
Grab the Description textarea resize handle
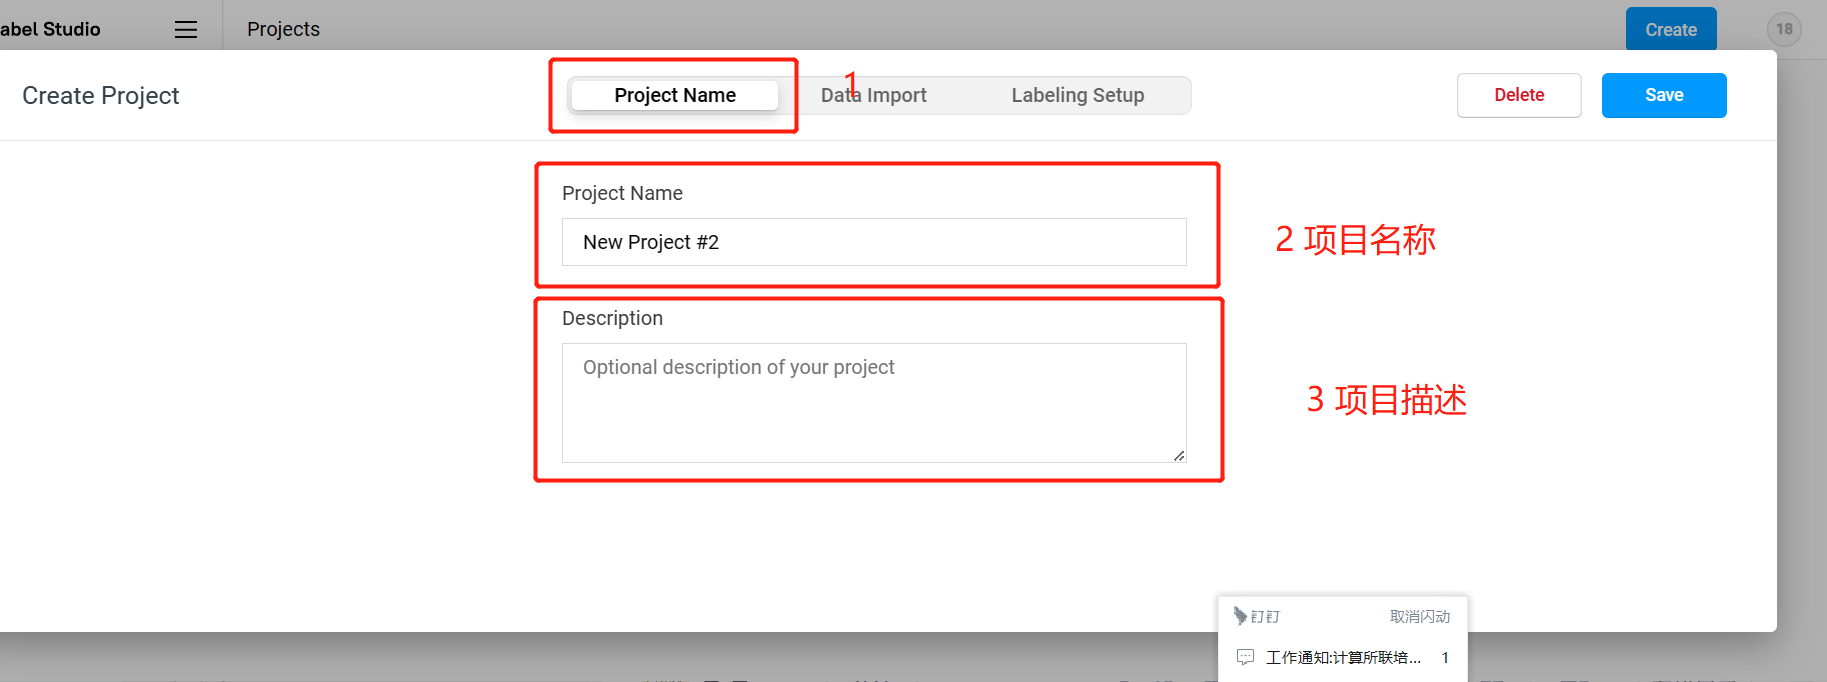pyautogui.click(x=1179, y=455)
